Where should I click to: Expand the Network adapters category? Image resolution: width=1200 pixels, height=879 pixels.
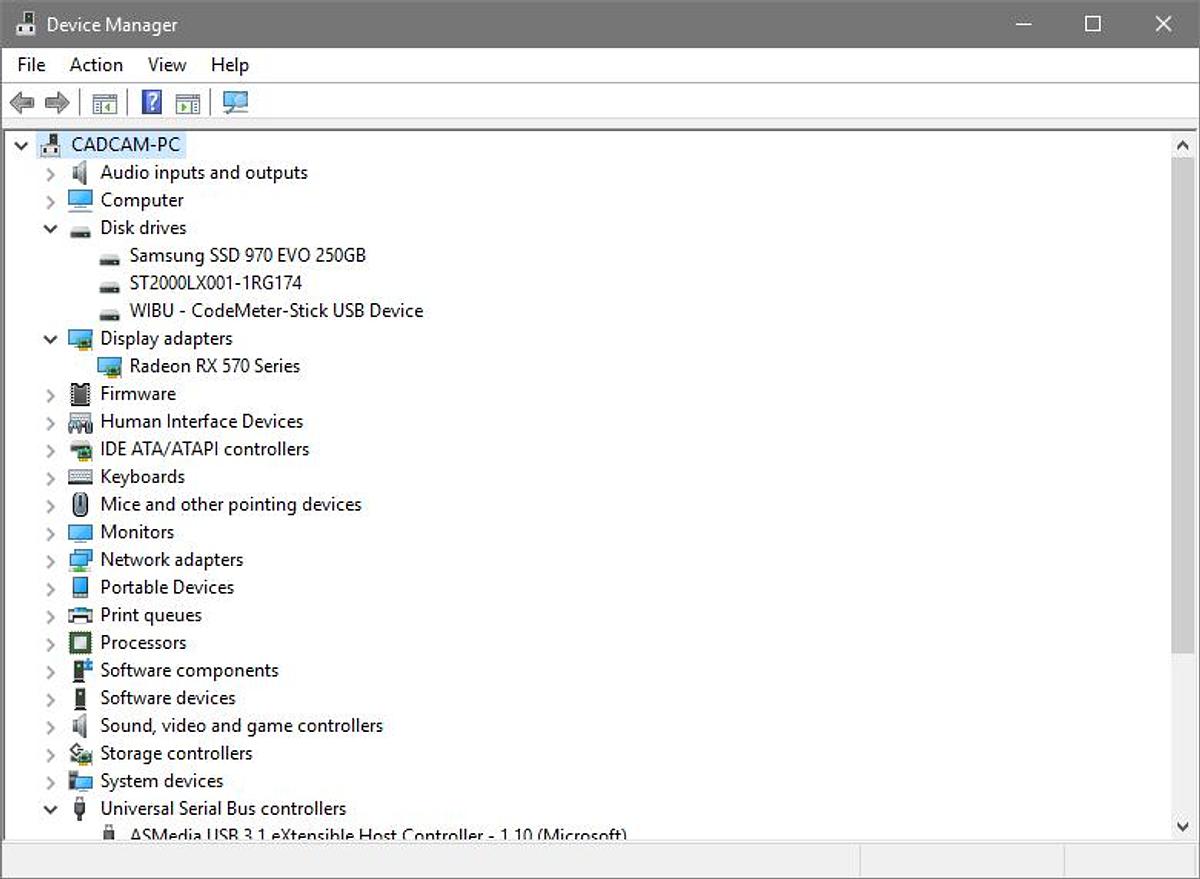(x=51, y=561)
